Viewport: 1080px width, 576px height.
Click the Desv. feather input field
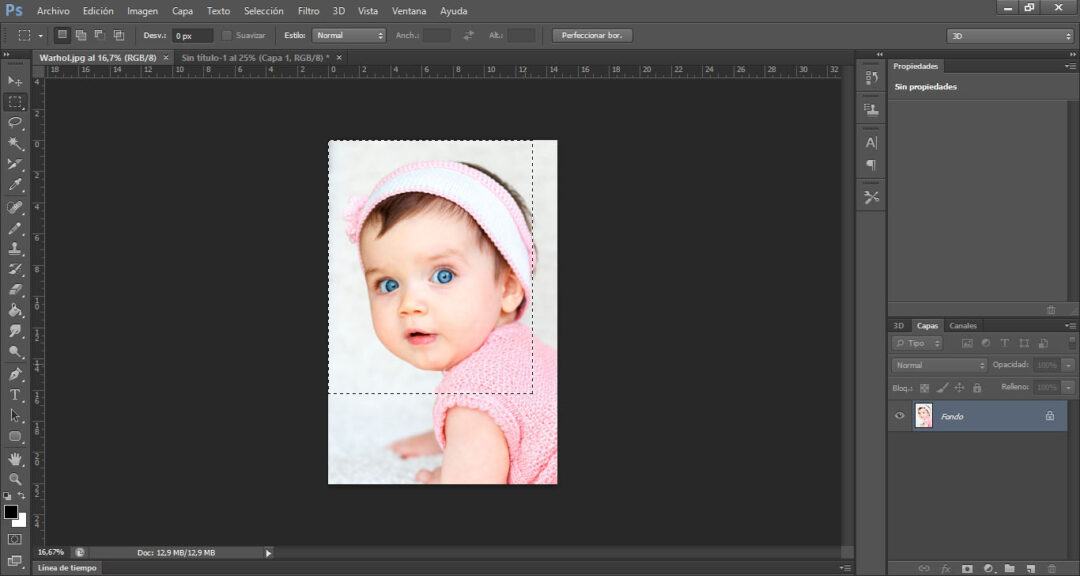tap(192, 36)
